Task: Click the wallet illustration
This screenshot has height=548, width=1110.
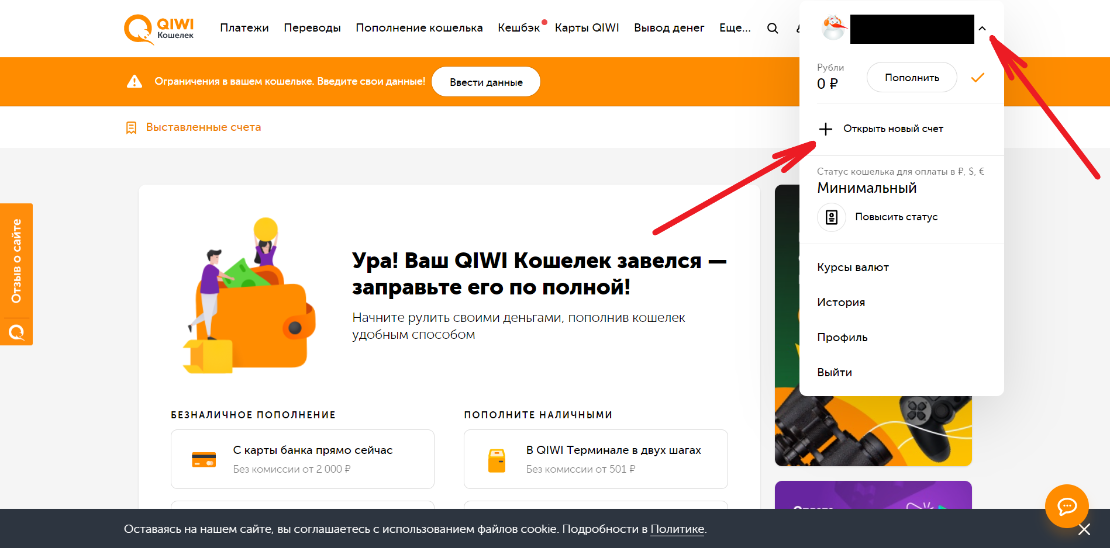Action: coord(248,295)
